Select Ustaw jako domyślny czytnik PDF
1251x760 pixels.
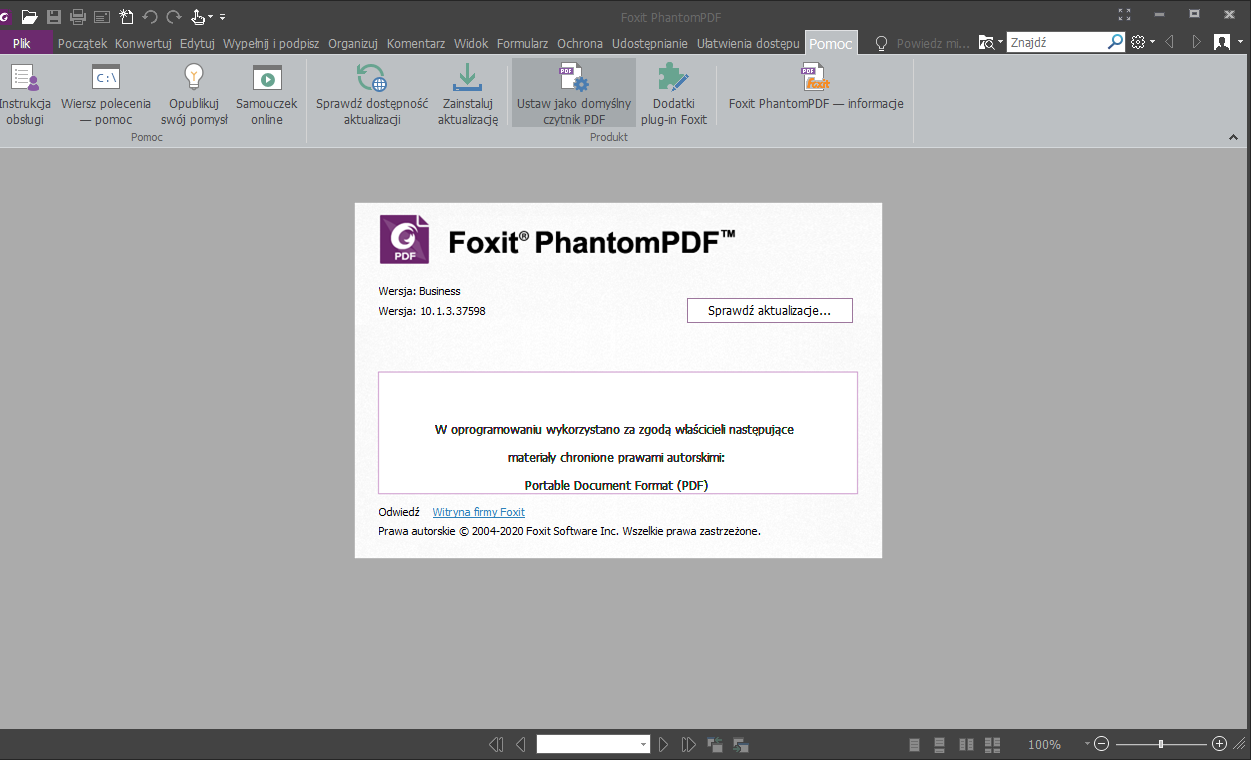[x=574, y=94]
